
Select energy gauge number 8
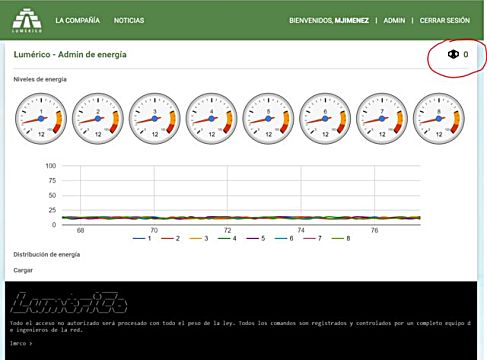(439, 119)
